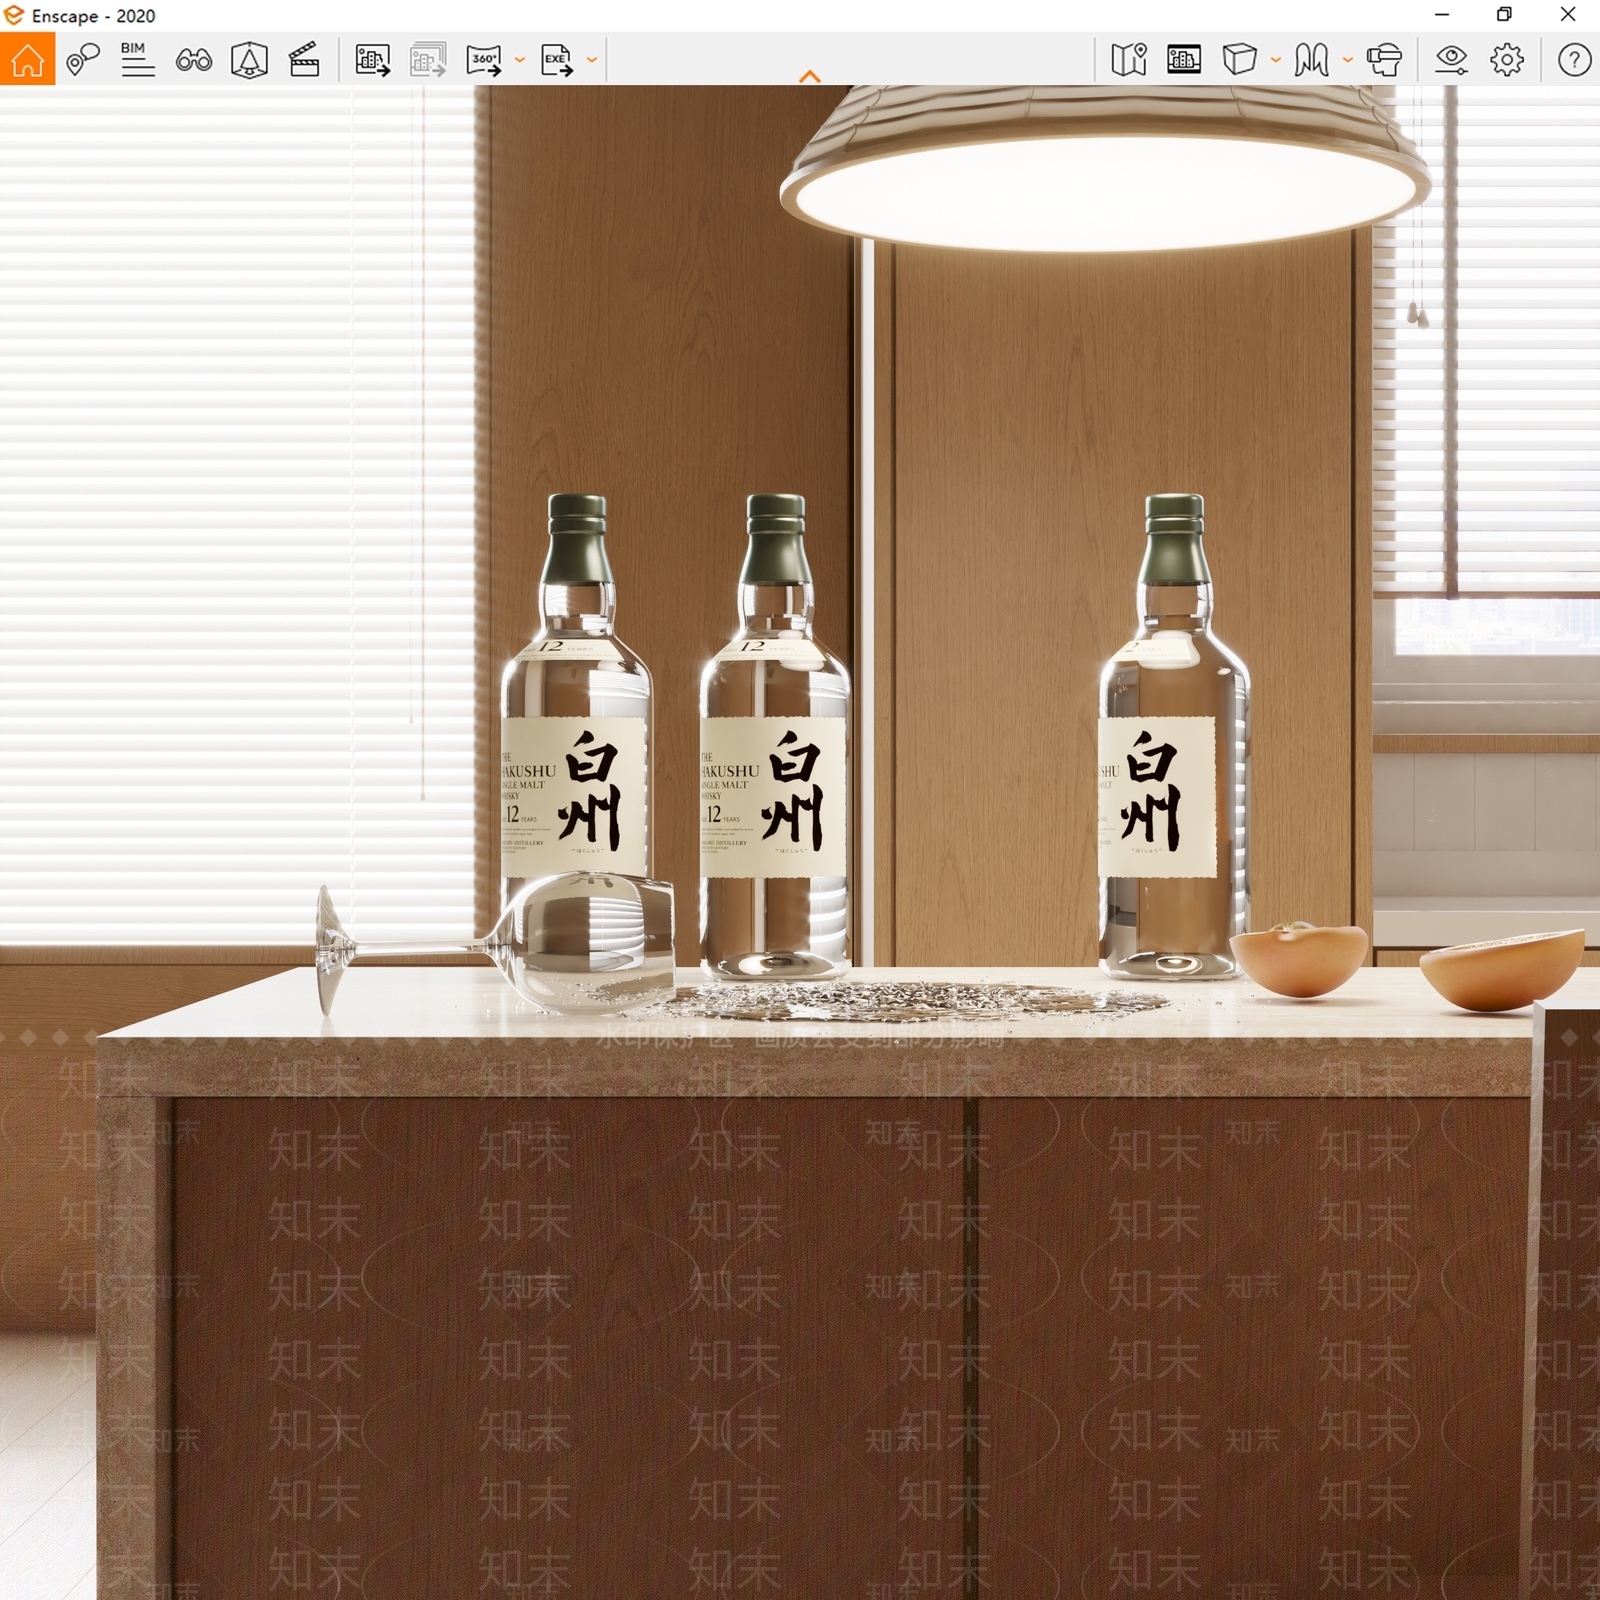The image size is (1600, 1600).
Task: Minimize the Enscape window
Action: pos(1442,15)
